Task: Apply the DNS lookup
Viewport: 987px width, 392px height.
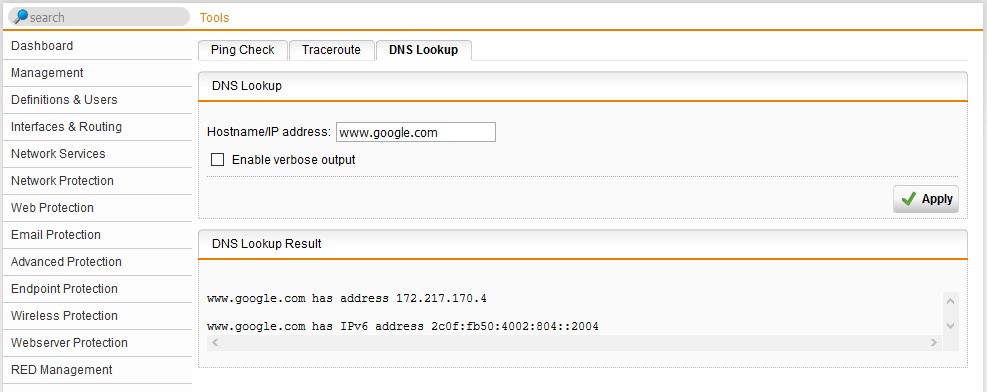Action: tap(926, 199)
